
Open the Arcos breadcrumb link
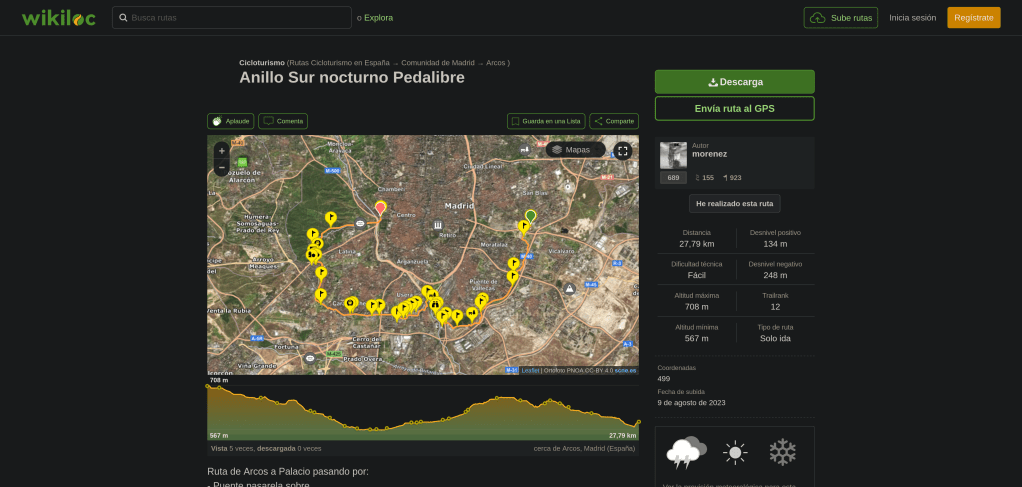496,63
